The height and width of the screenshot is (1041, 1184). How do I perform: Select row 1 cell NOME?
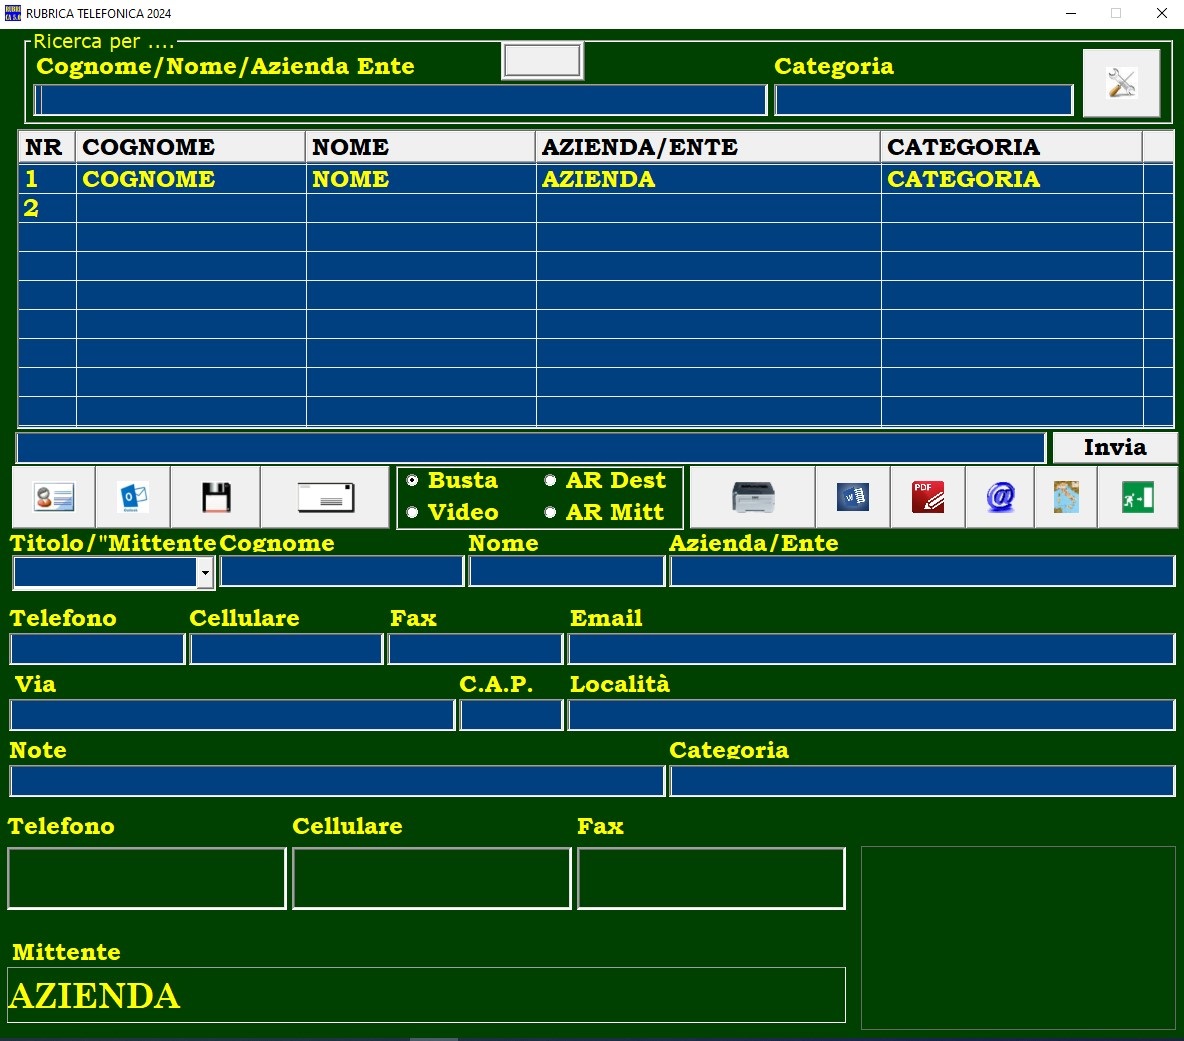tap(421, 179)
